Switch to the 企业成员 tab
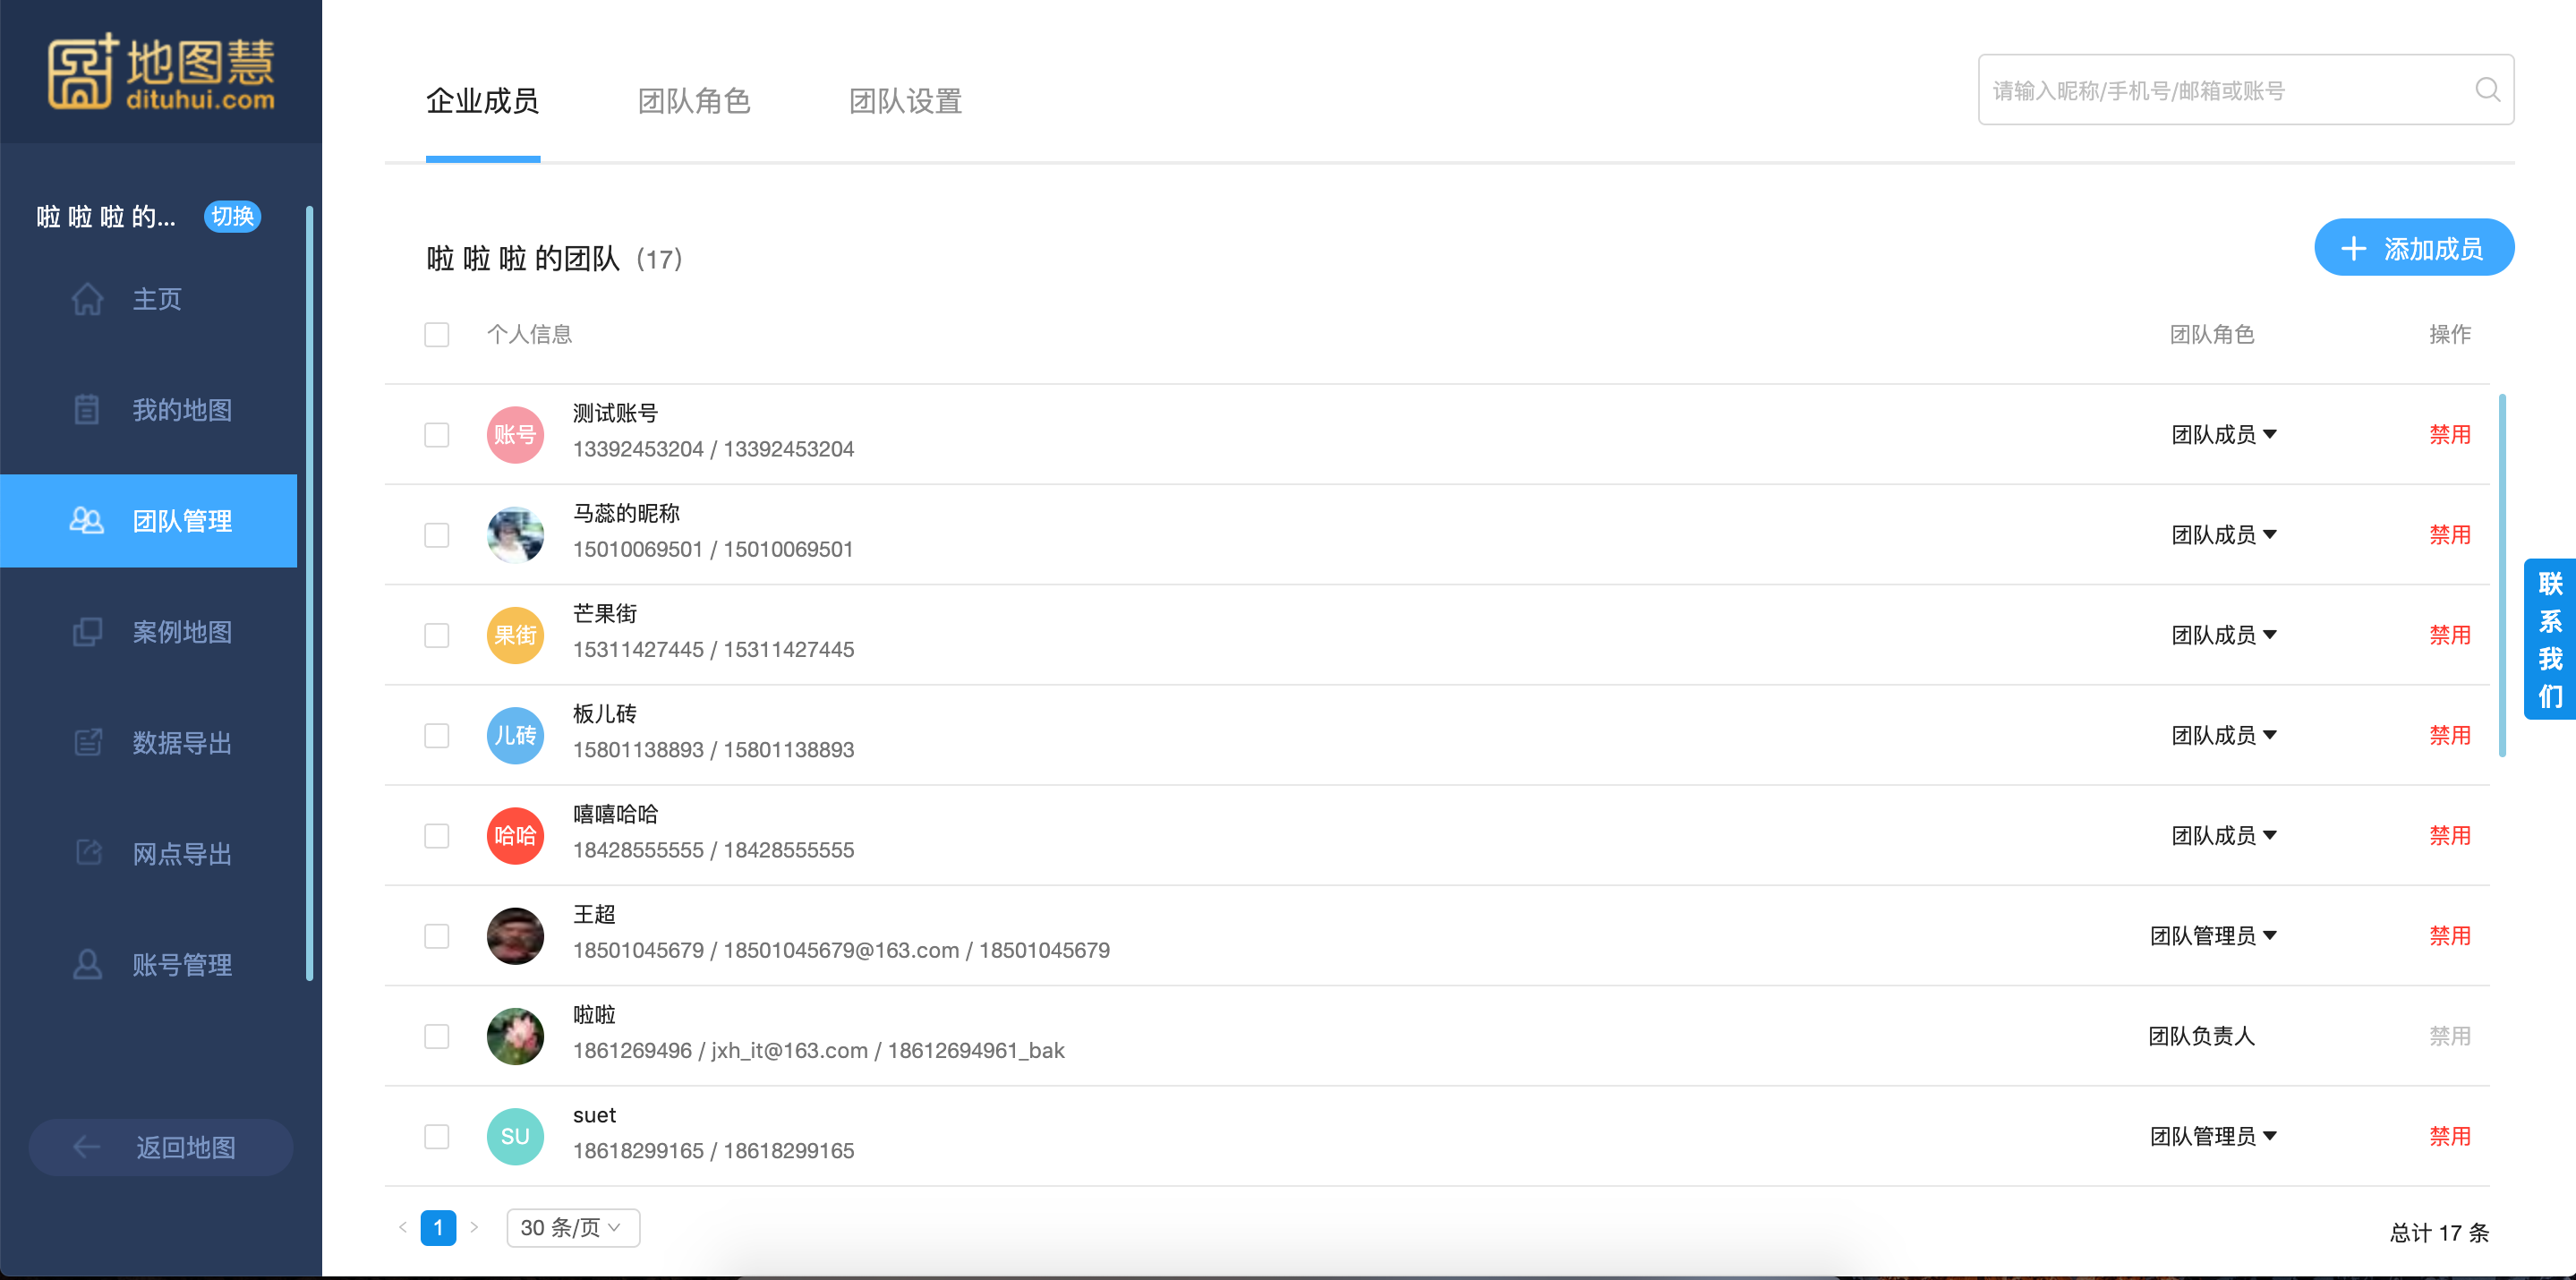The width and height of the screenshot is (2576, 1280). tap(483, 101)
